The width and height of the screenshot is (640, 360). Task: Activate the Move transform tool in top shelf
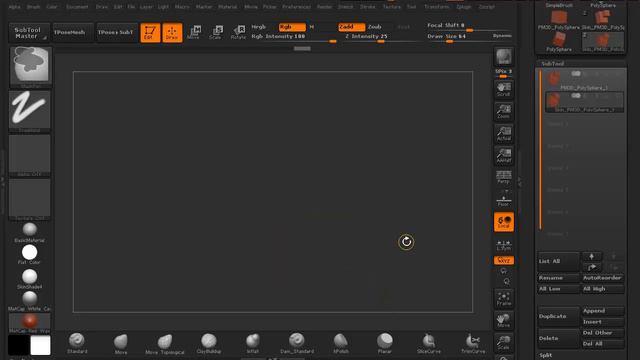click(x=194, y=32)
